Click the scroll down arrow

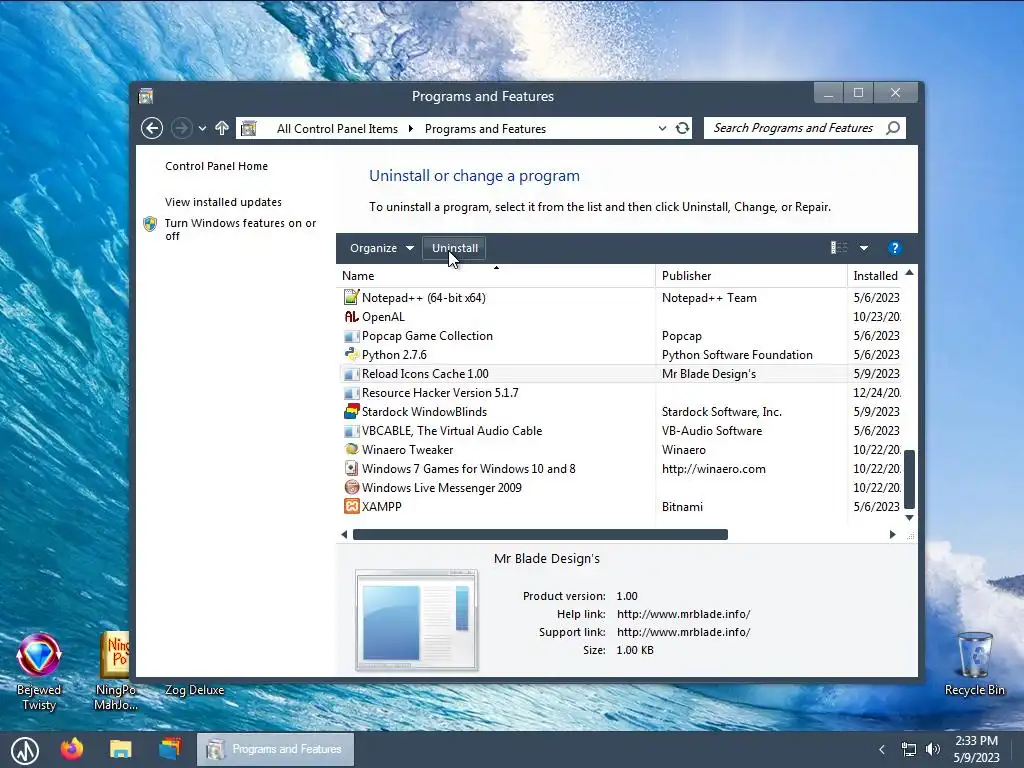[909, 517]
